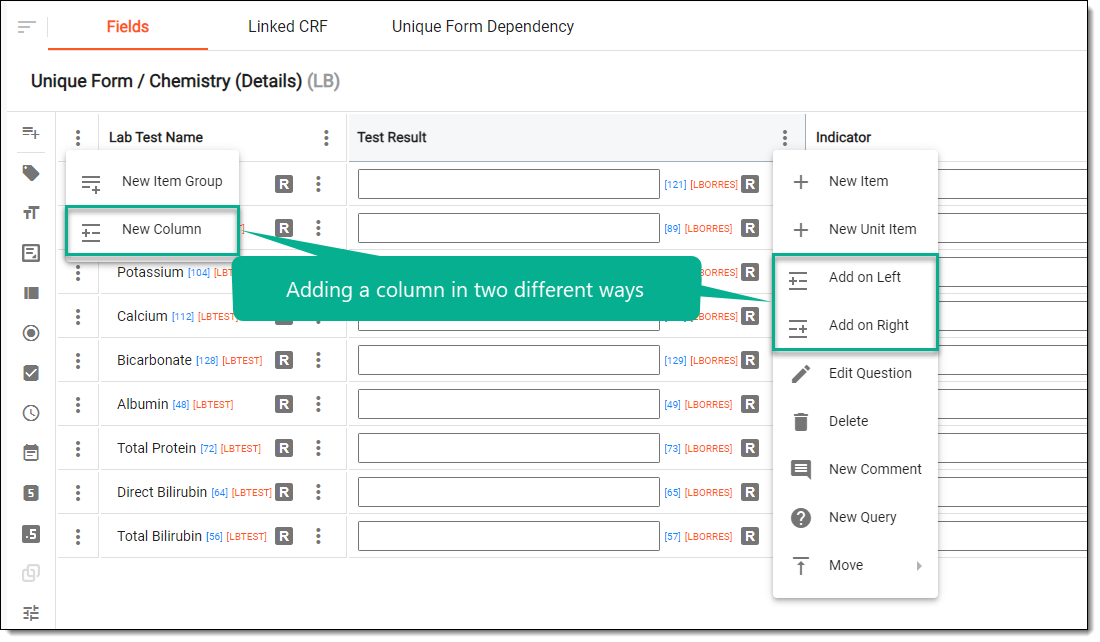Choose New Item Group from menu
The height and width of the screenshot is (642, 1100).
(x=152, y=182)
